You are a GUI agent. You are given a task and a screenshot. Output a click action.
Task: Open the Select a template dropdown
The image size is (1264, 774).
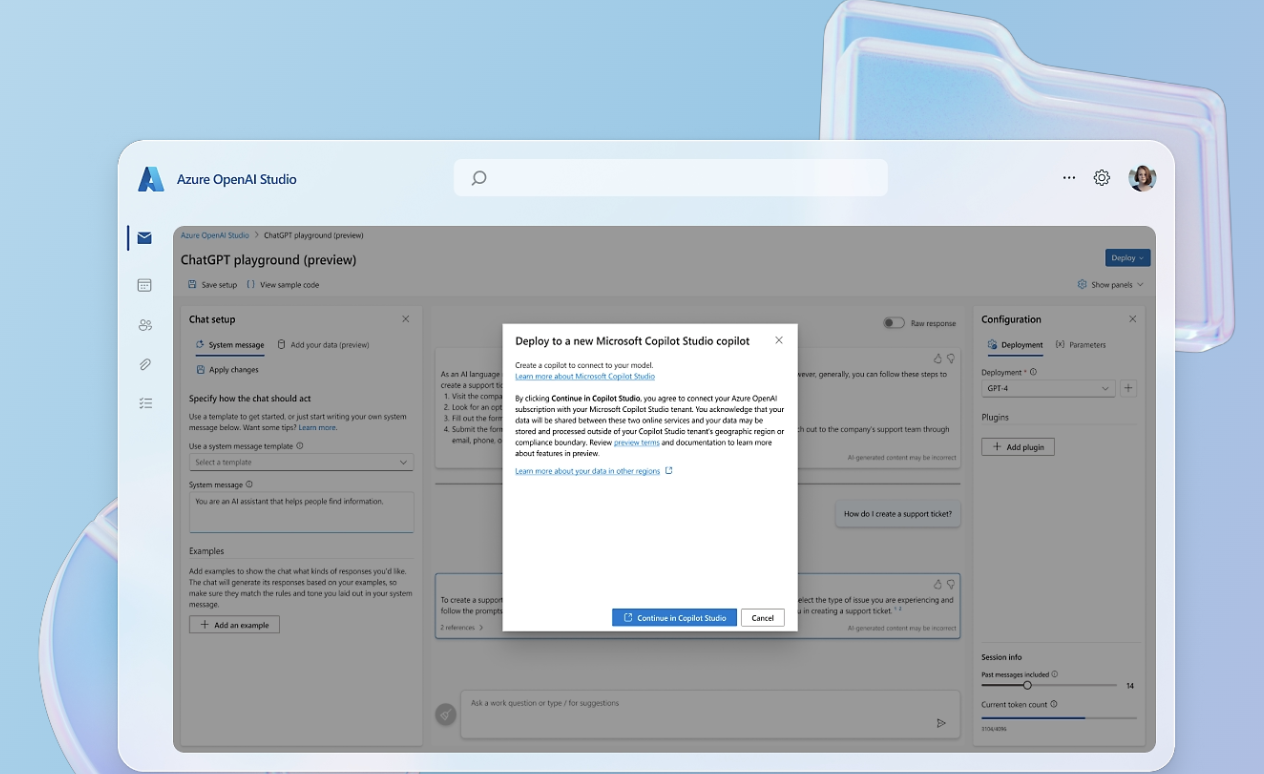301,462
